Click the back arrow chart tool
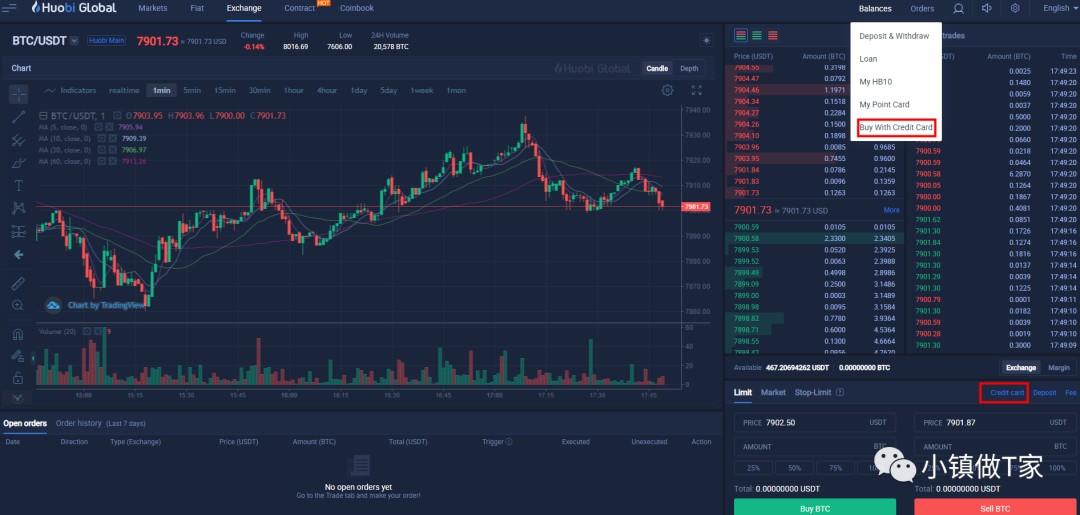 click(x=19, y=254)
